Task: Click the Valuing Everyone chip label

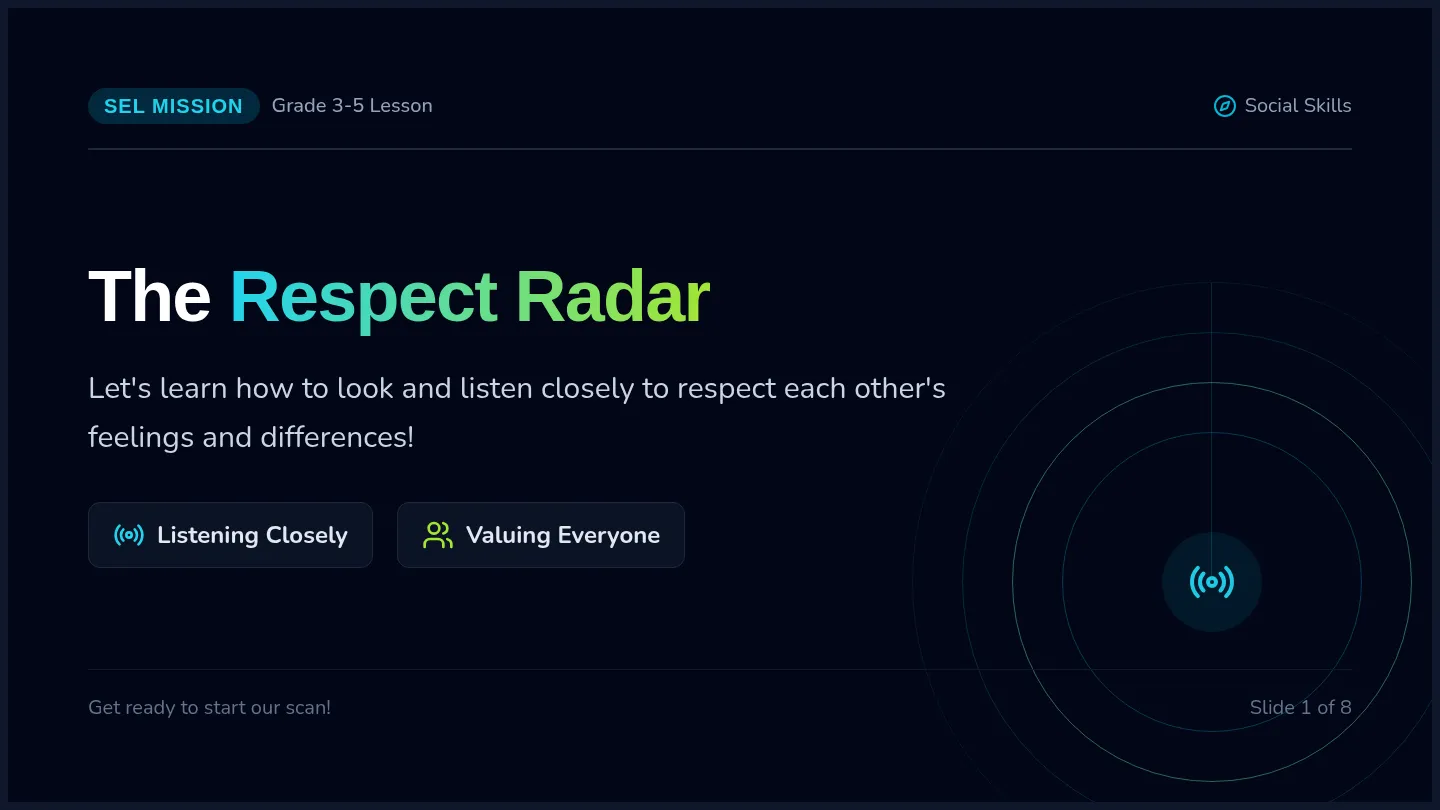Action: pos(563,535)
